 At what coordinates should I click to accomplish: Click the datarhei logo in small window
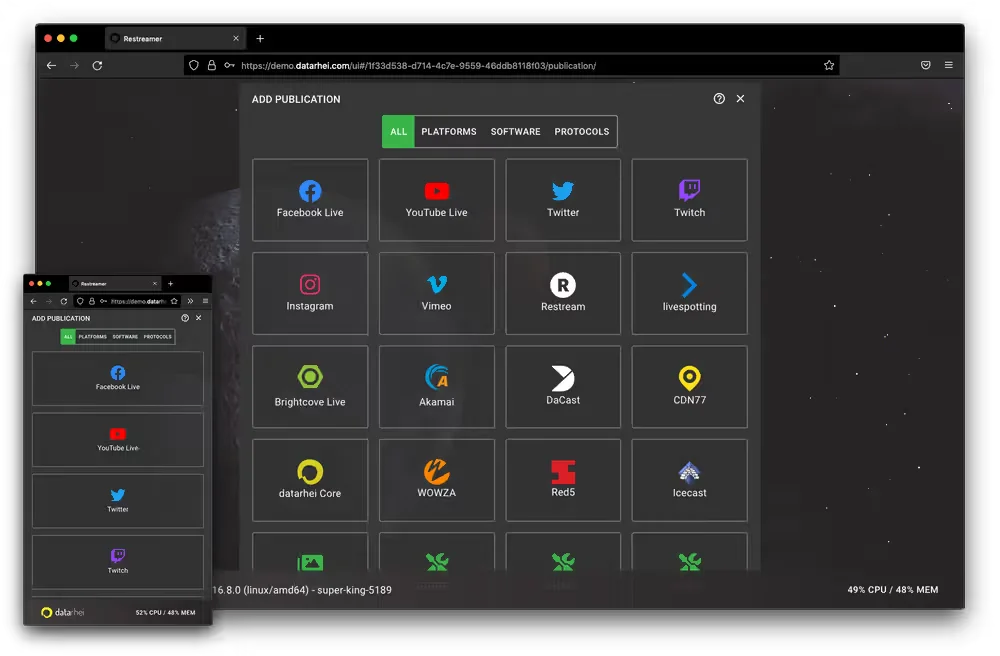[62, 613]
